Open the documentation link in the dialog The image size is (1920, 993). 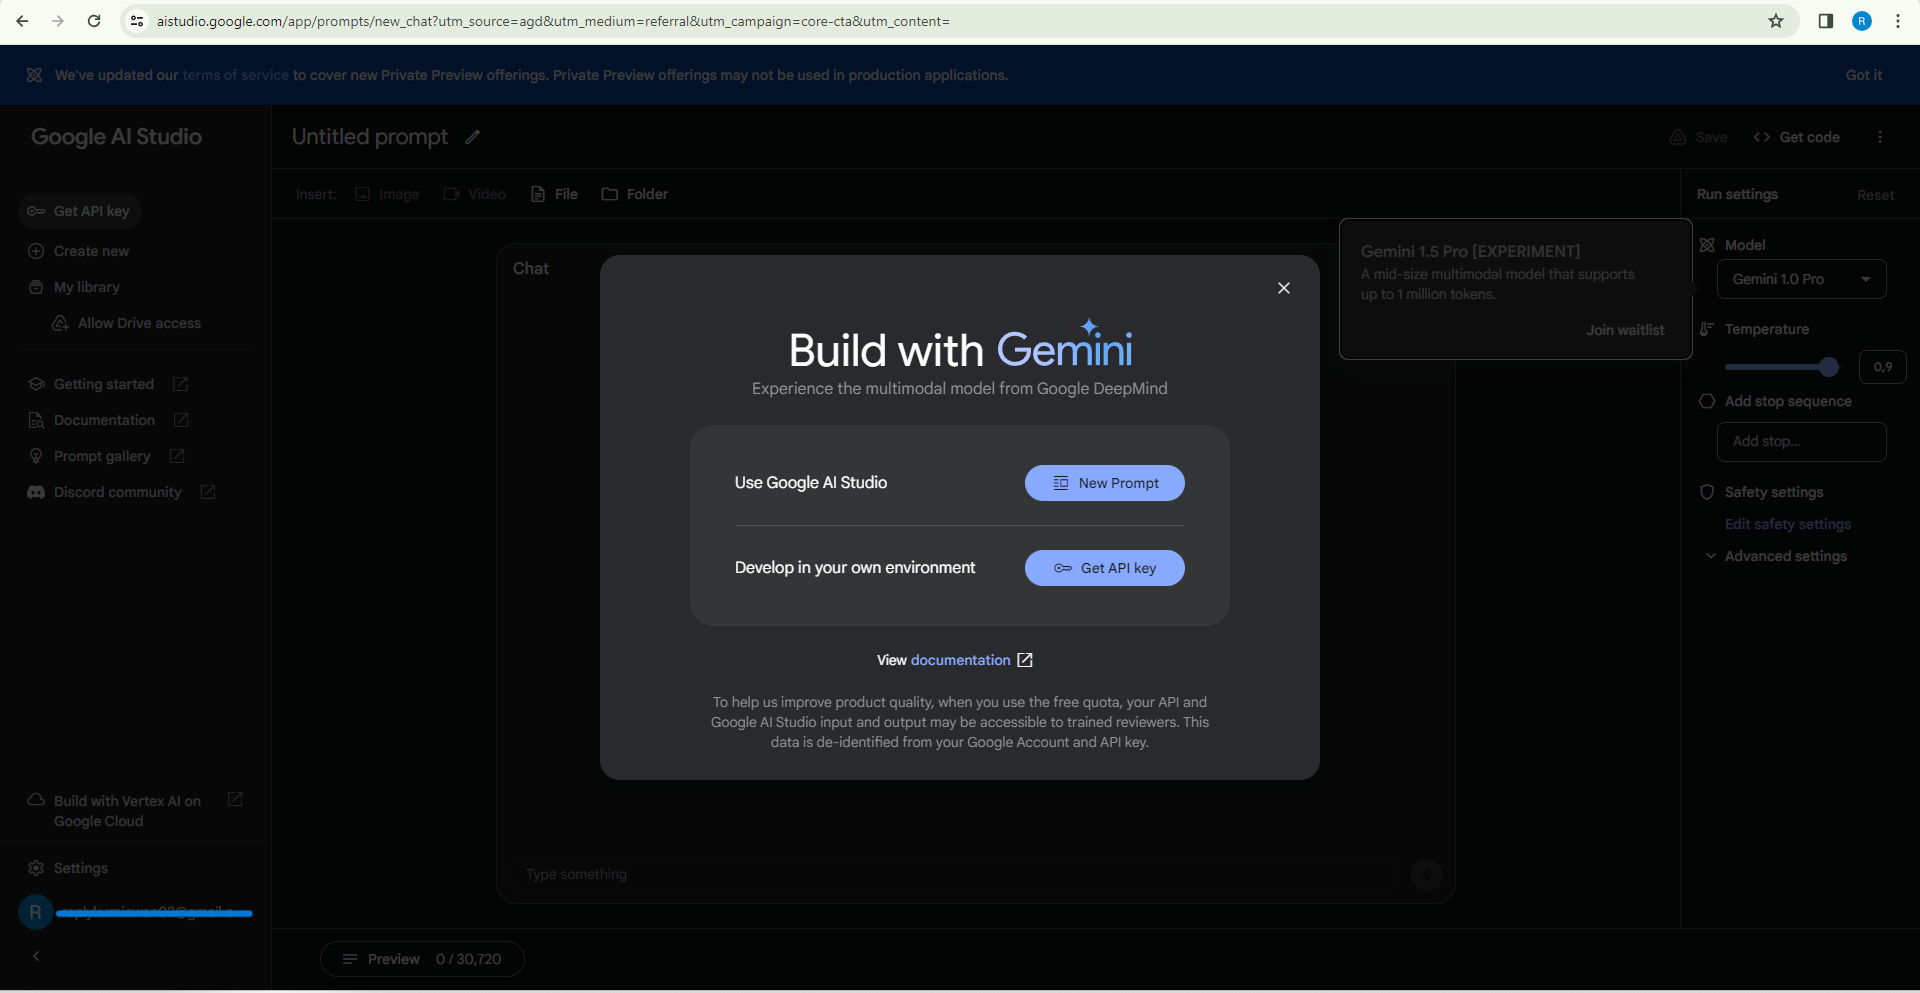coord(962,660)
